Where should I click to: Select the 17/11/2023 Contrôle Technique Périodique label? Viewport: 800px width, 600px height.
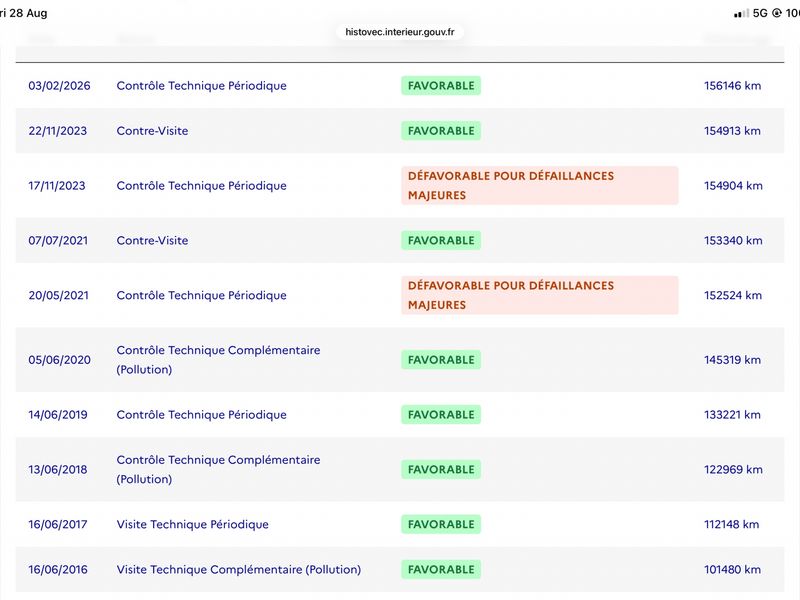pyautogui.click(x=201, y=186)
